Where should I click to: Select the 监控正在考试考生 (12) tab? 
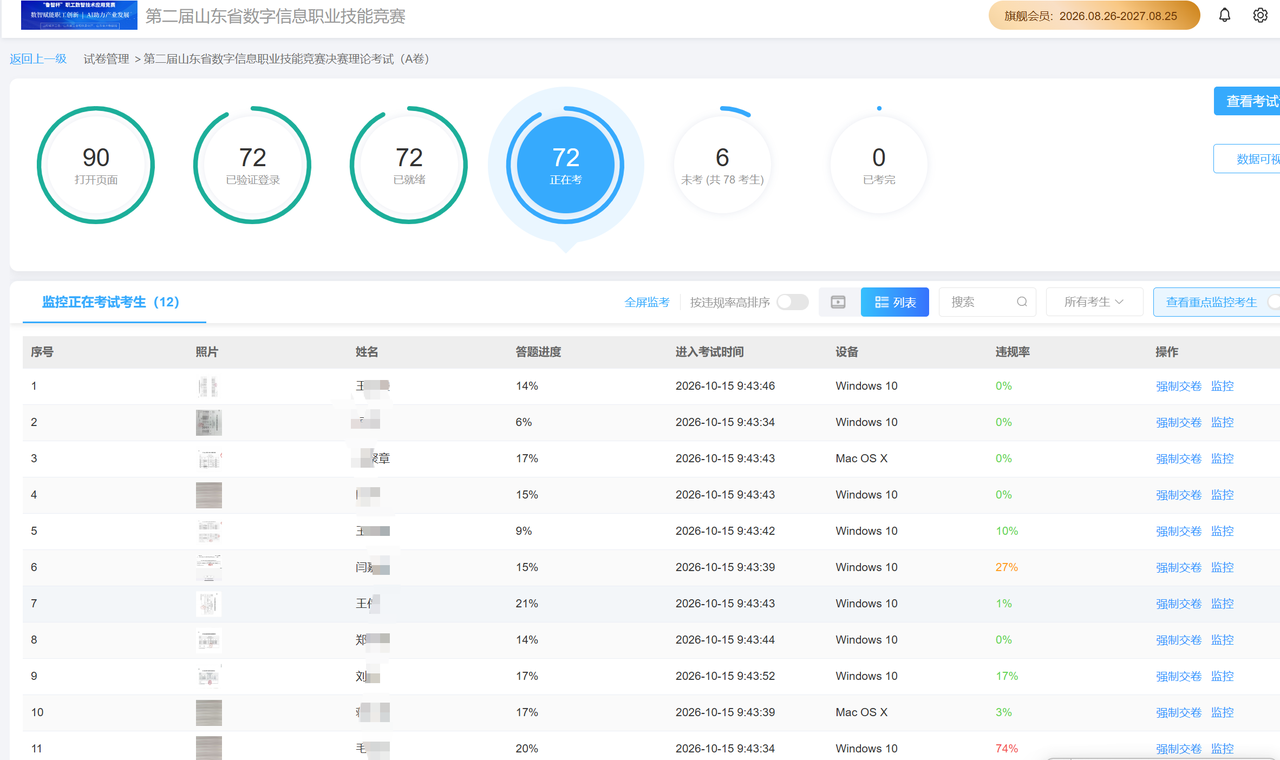111,302
